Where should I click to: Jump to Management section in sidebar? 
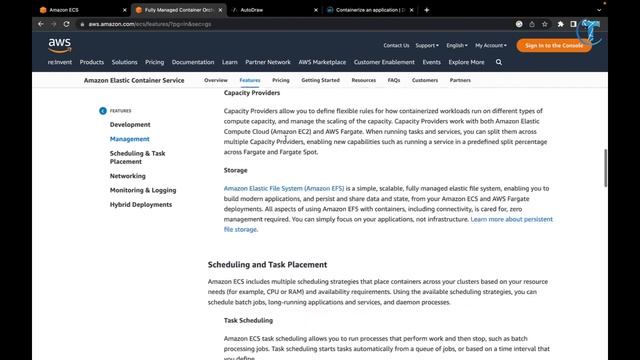(x=129, y=139)
